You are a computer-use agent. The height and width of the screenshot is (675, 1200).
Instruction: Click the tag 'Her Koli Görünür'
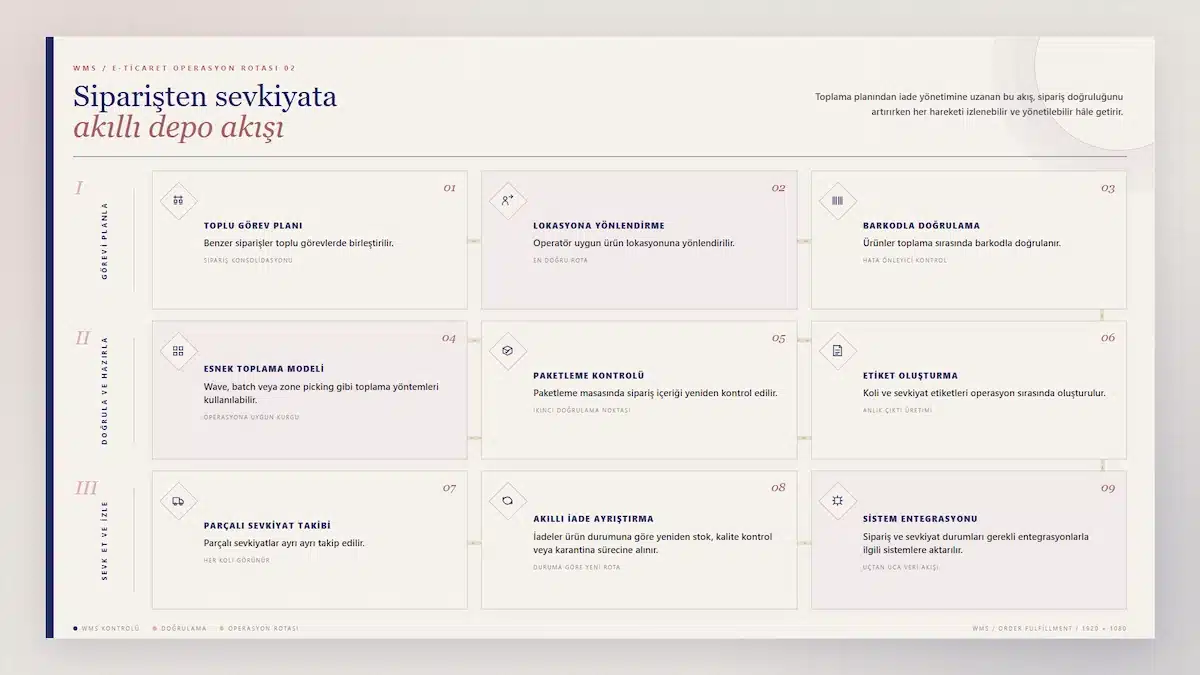(236, 561)
